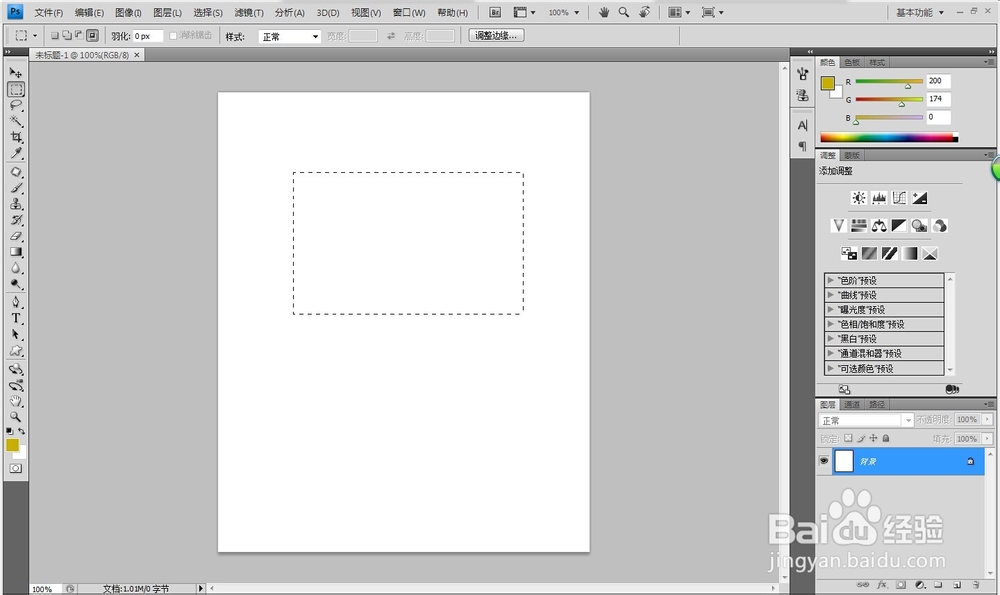Toggle Quick Mask mode
The height and width of the screenshot is (595, 1000).
point(16,468)
